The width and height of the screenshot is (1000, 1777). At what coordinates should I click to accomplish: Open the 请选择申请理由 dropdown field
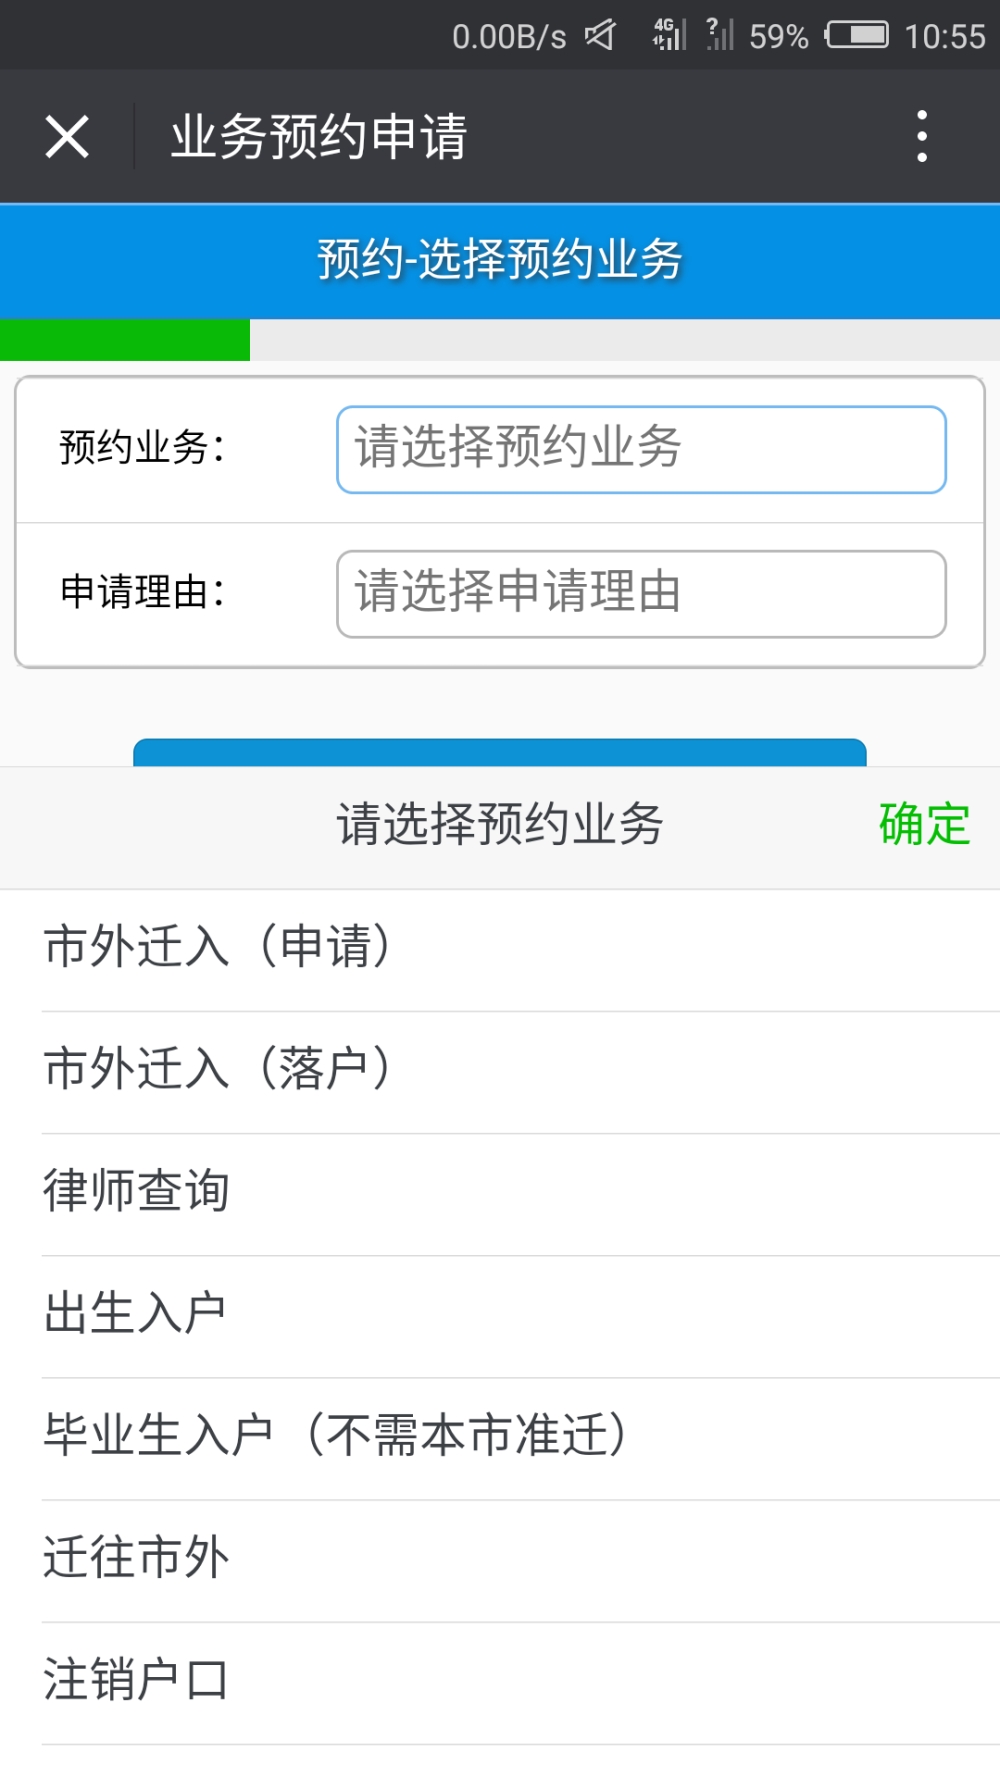pyautogui.click(x=641, y=594)
